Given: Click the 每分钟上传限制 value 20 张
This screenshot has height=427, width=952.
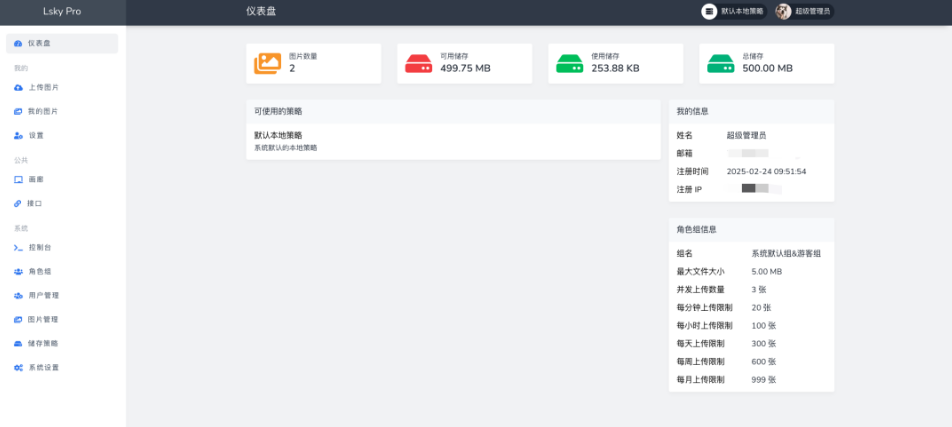Looking at the screenshot, I should pyautogui.click(x=761, y=308).
